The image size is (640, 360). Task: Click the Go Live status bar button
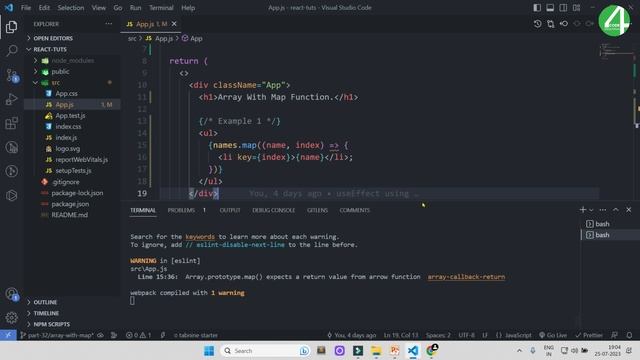pos(553,335)
